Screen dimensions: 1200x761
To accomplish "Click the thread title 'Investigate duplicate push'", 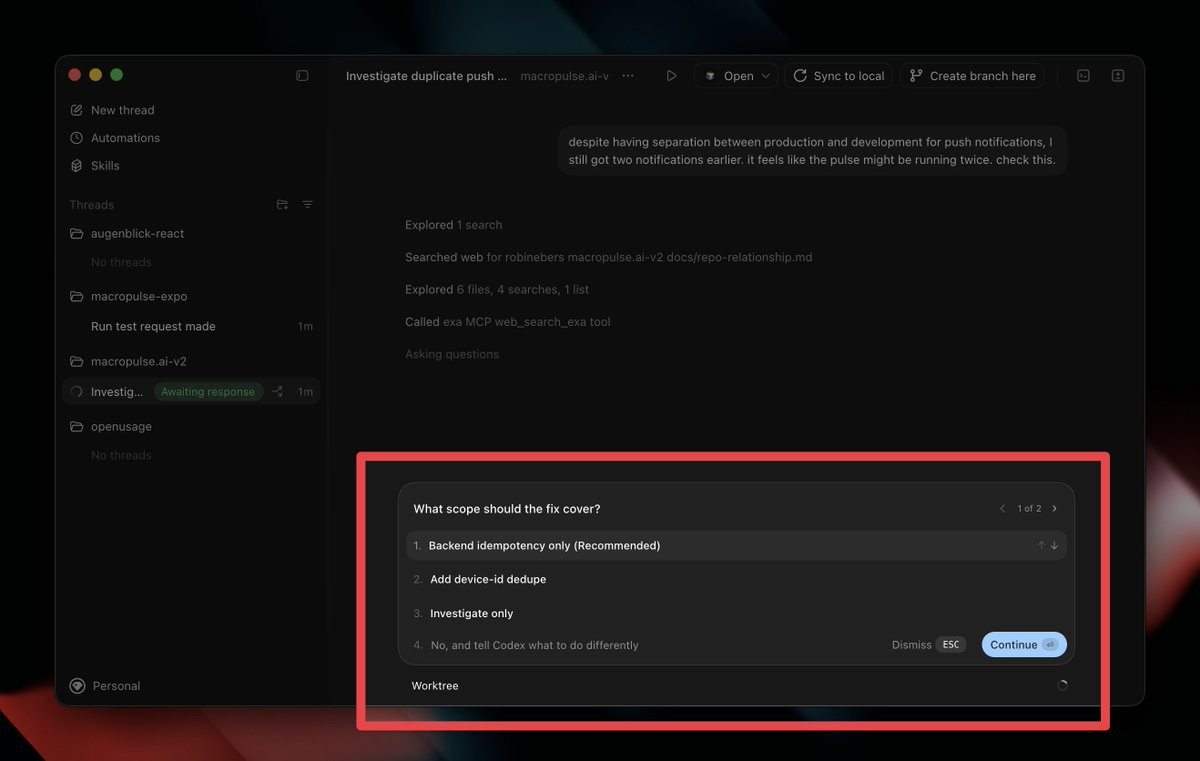I will tap(427, 76).
